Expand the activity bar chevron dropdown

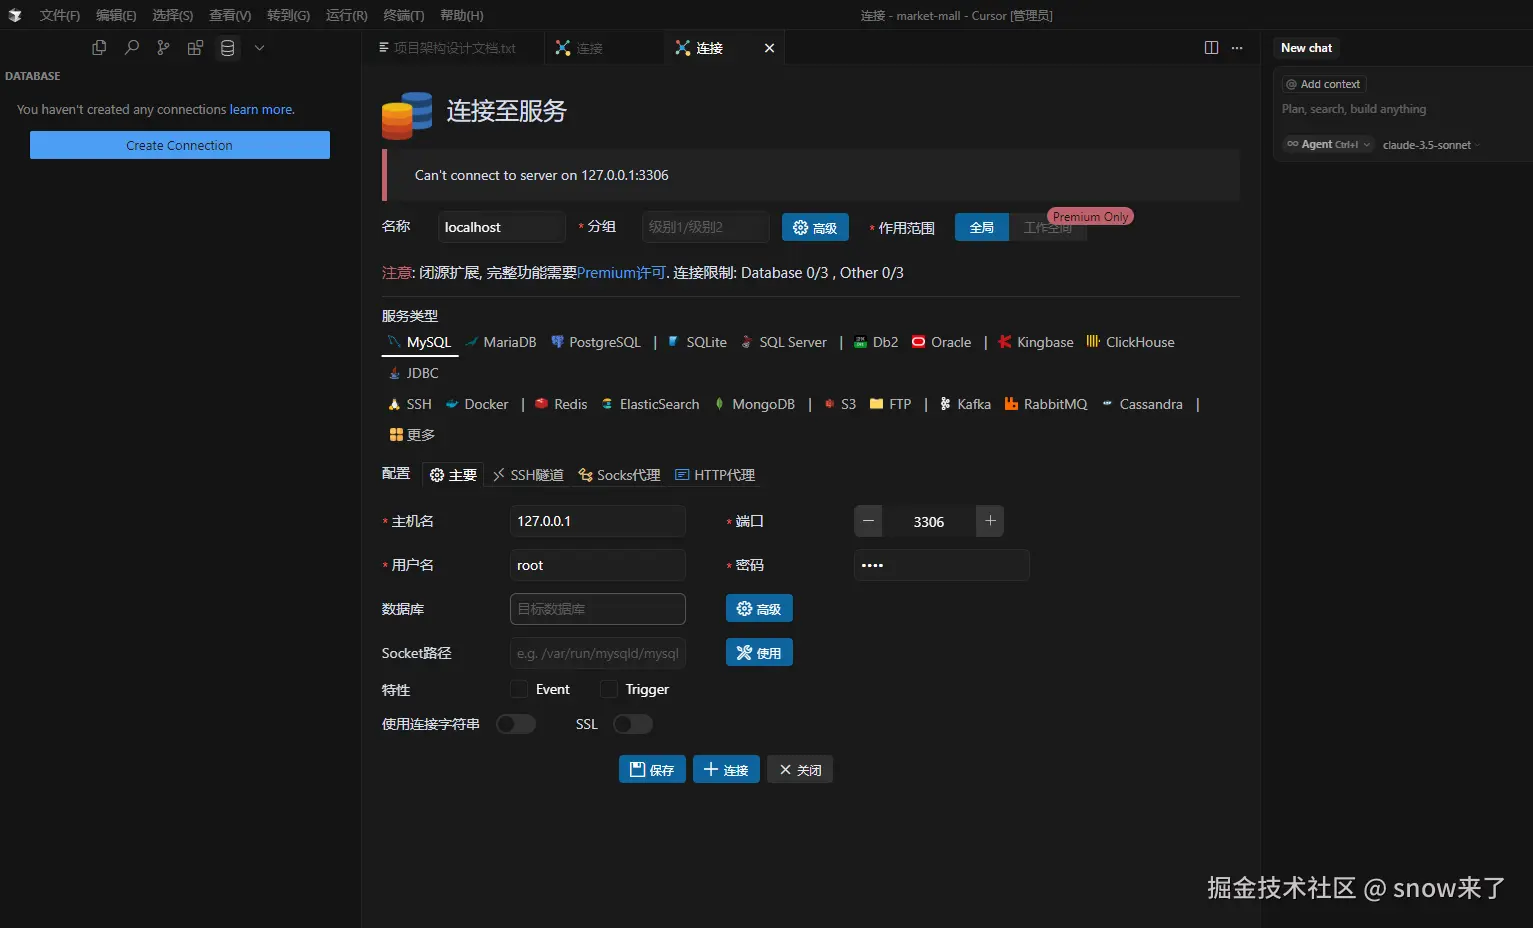(x=259, y=48)
